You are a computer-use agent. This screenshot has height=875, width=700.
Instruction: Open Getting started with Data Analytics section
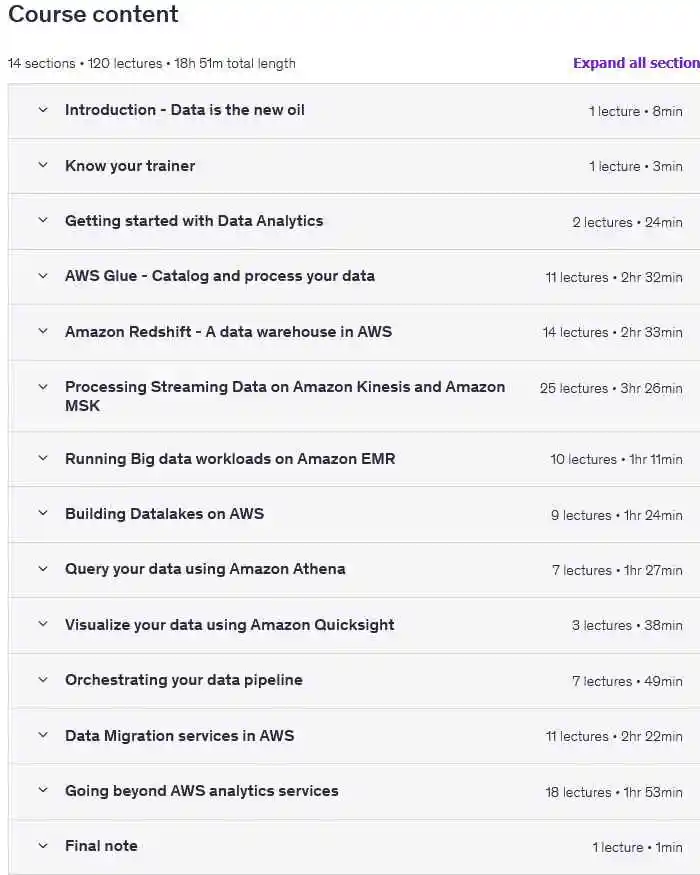(194, 221)
